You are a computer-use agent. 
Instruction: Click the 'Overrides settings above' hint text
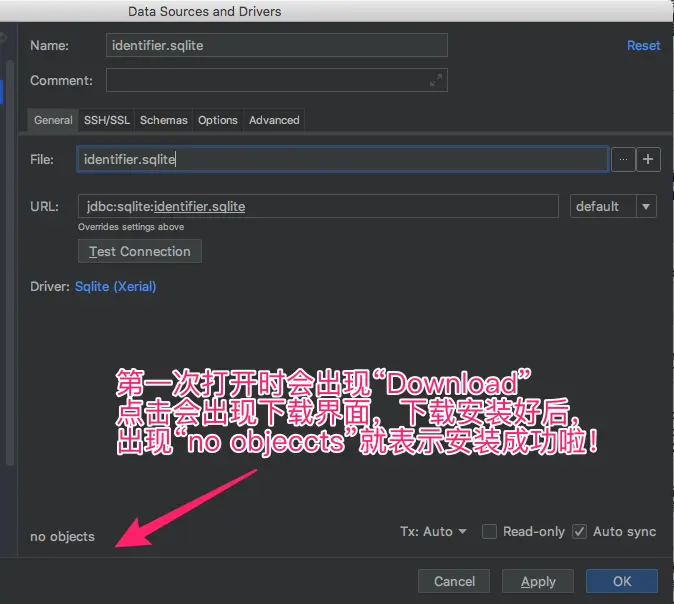(x=131, y=227)
